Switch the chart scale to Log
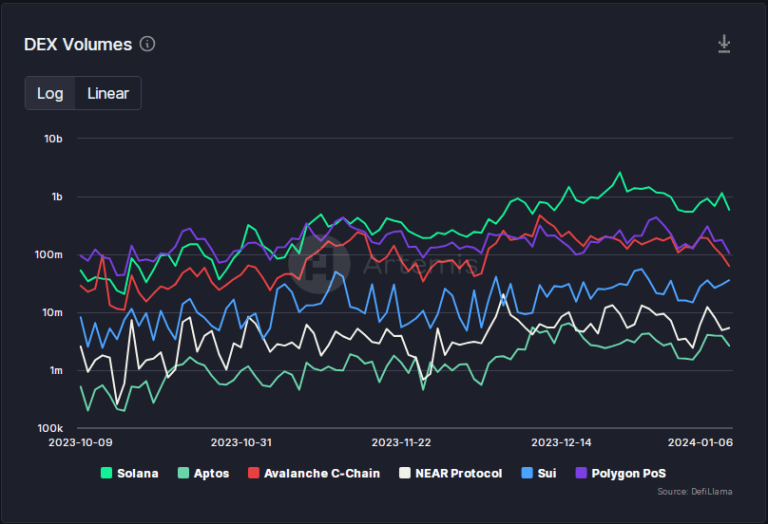Screen dimensions: 768x524 50,93
